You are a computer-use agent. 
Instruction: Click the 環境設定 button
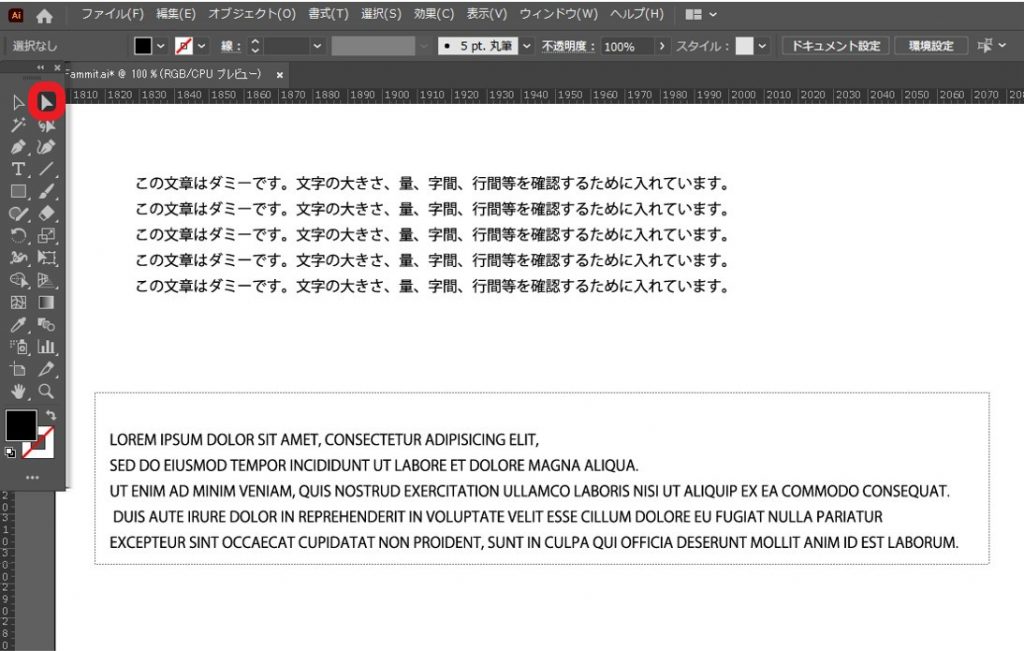(931, 46)
